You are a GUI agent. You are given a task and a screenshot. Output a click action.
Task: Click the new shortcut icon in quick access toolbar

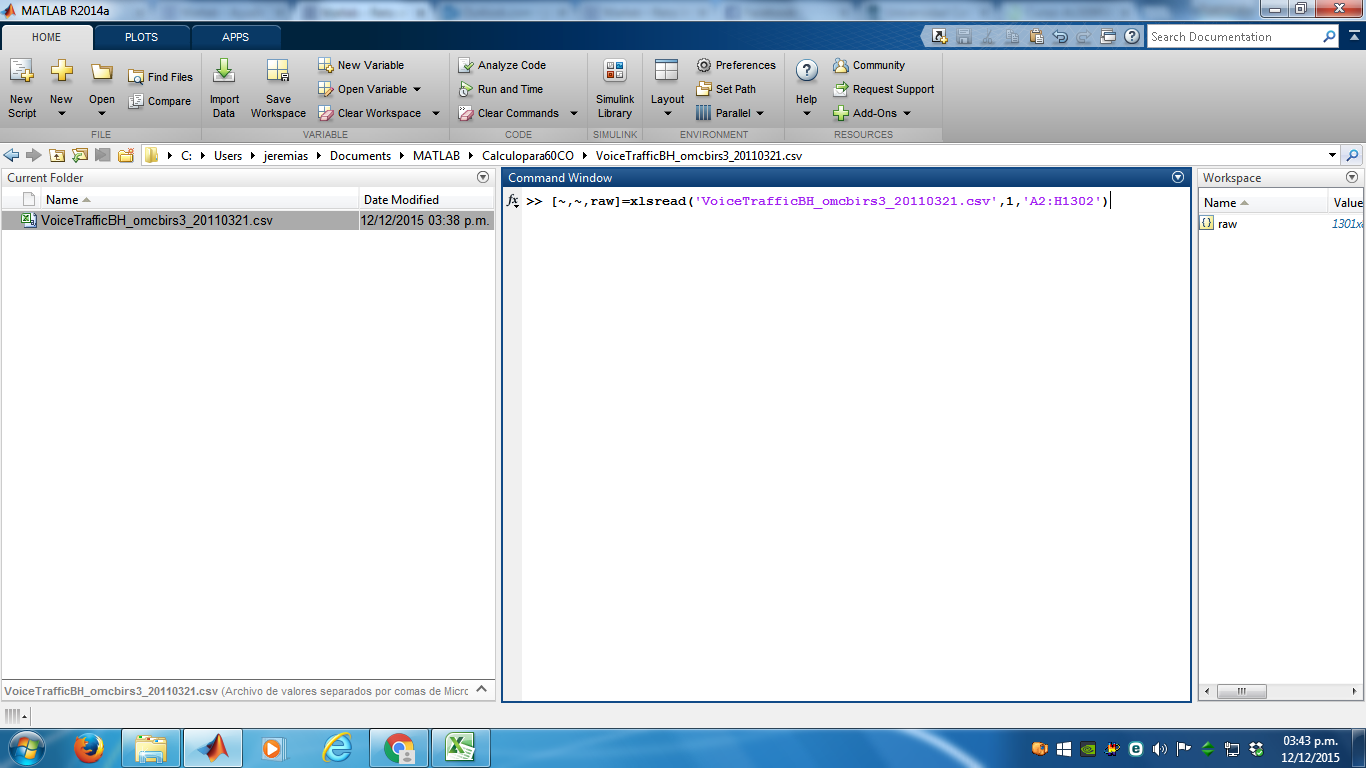939,36
